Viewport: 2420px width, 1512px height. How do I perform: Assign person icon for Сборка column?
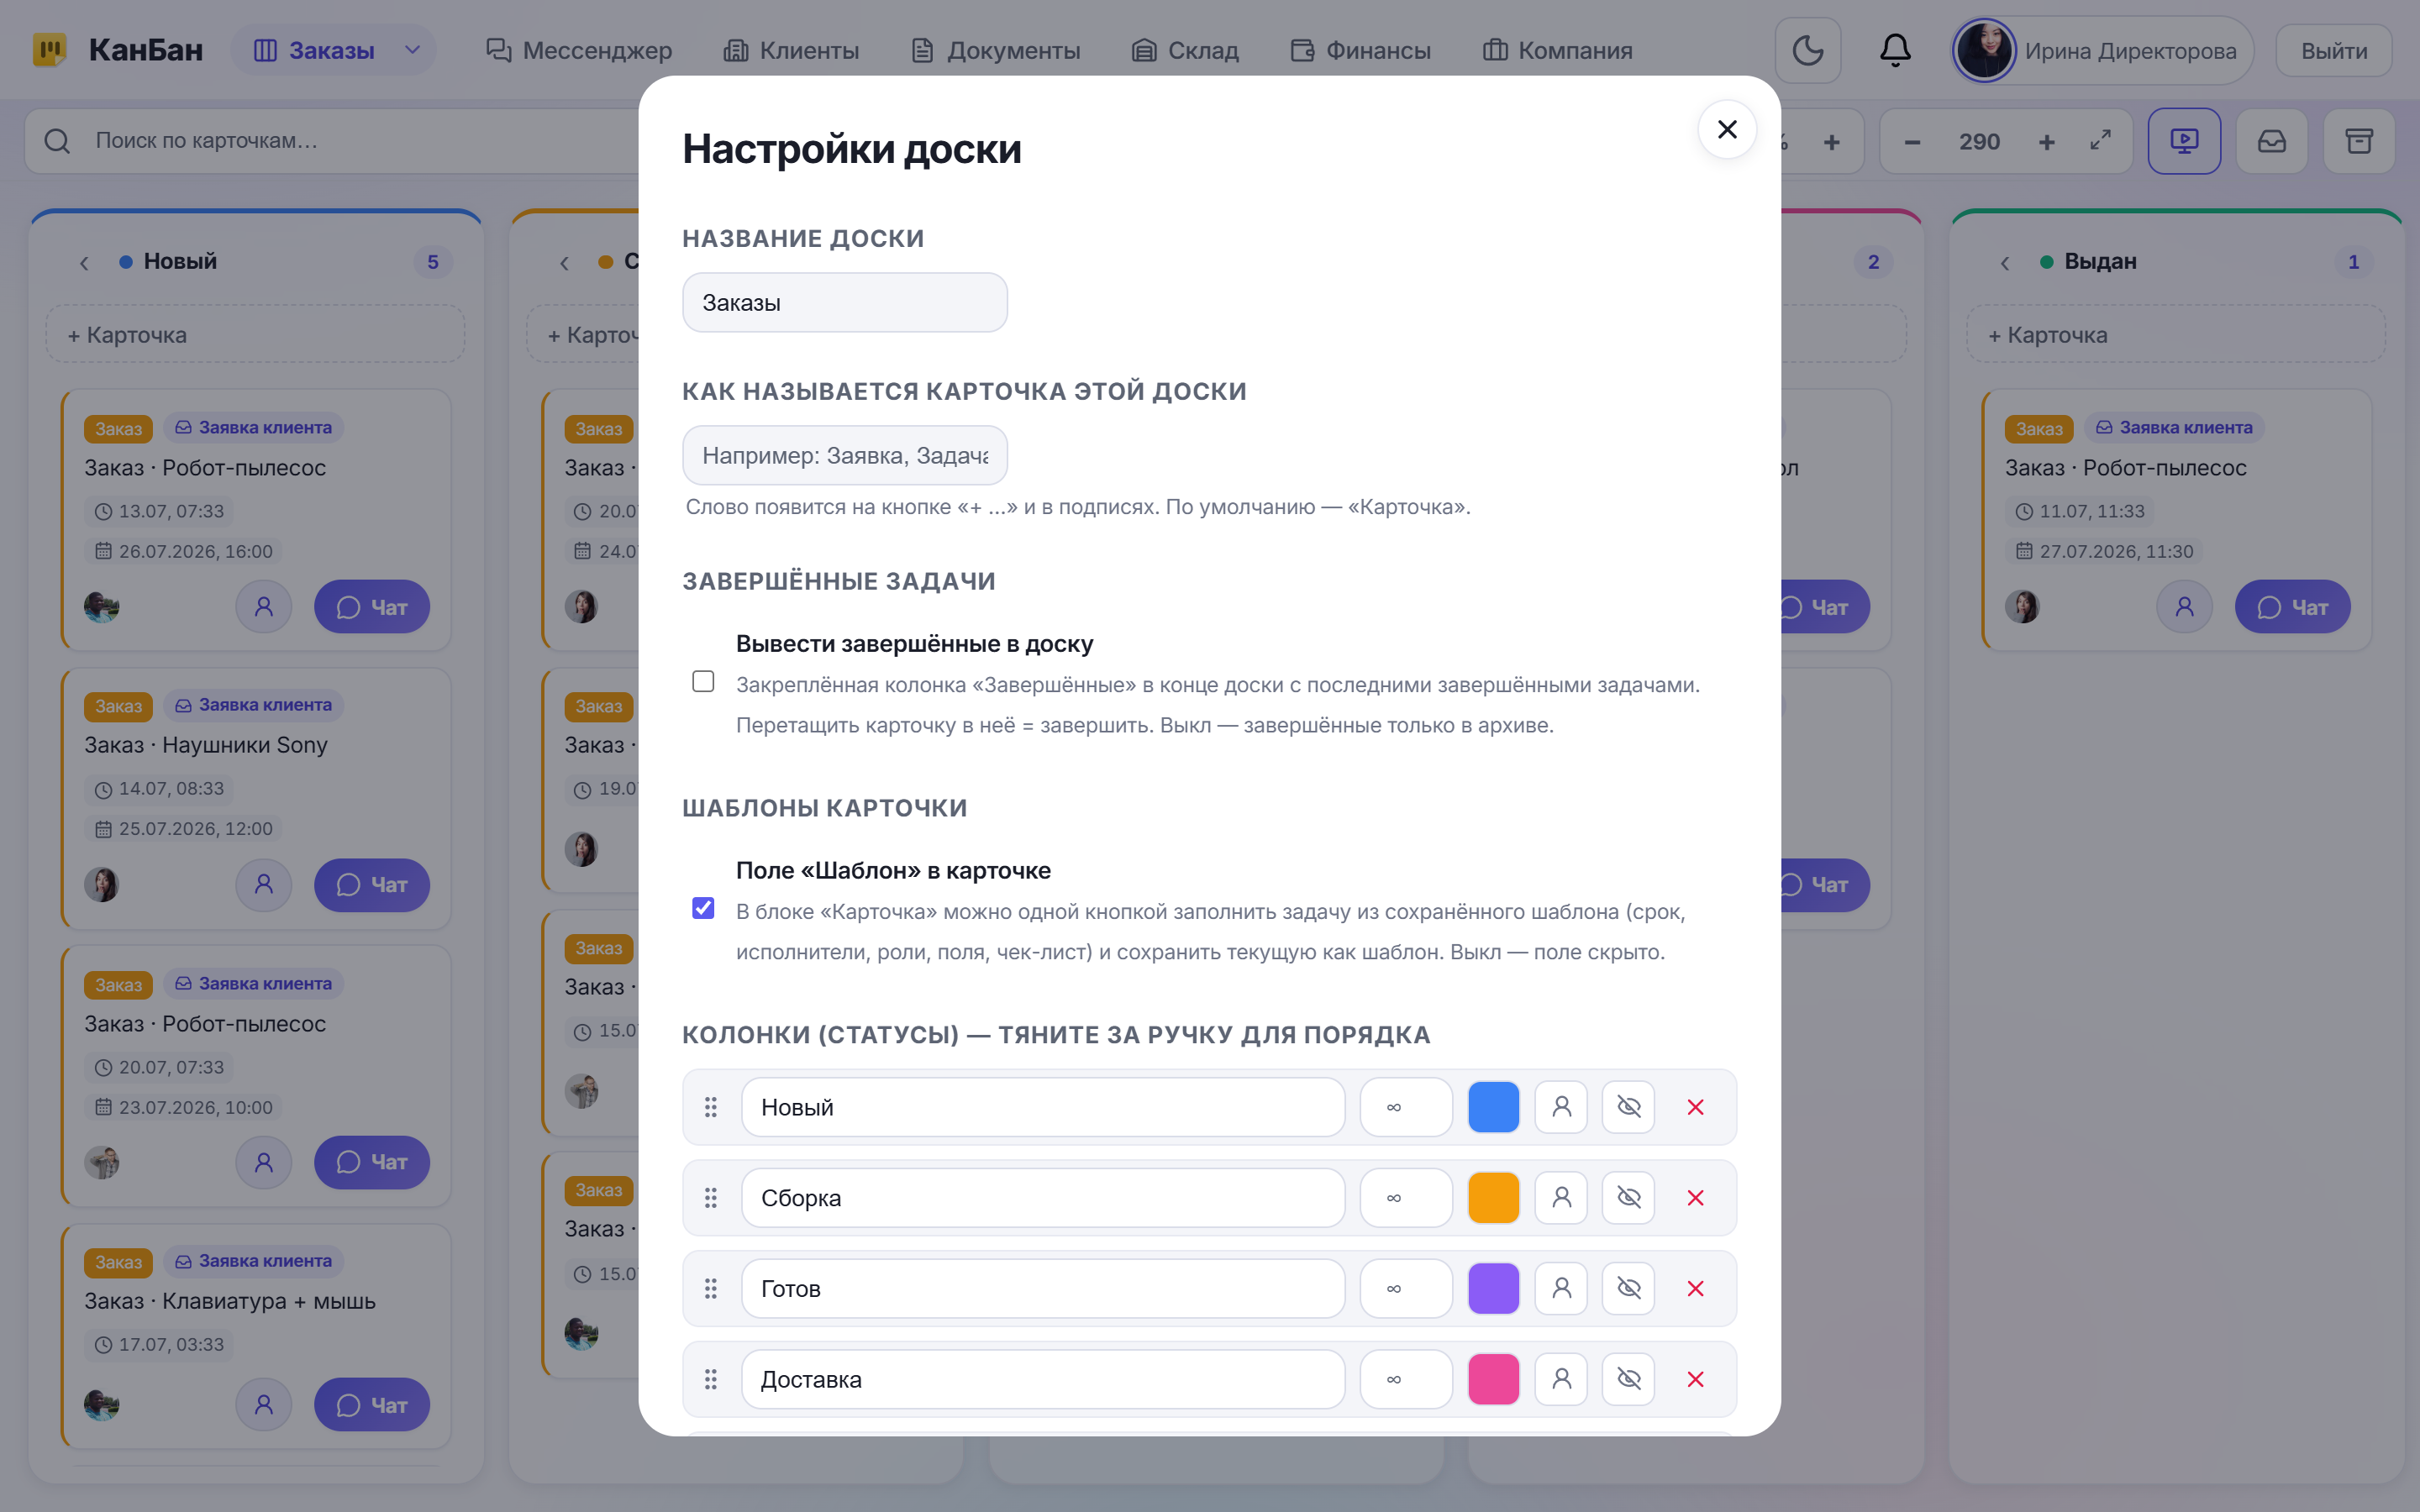pos(1561,1198)
